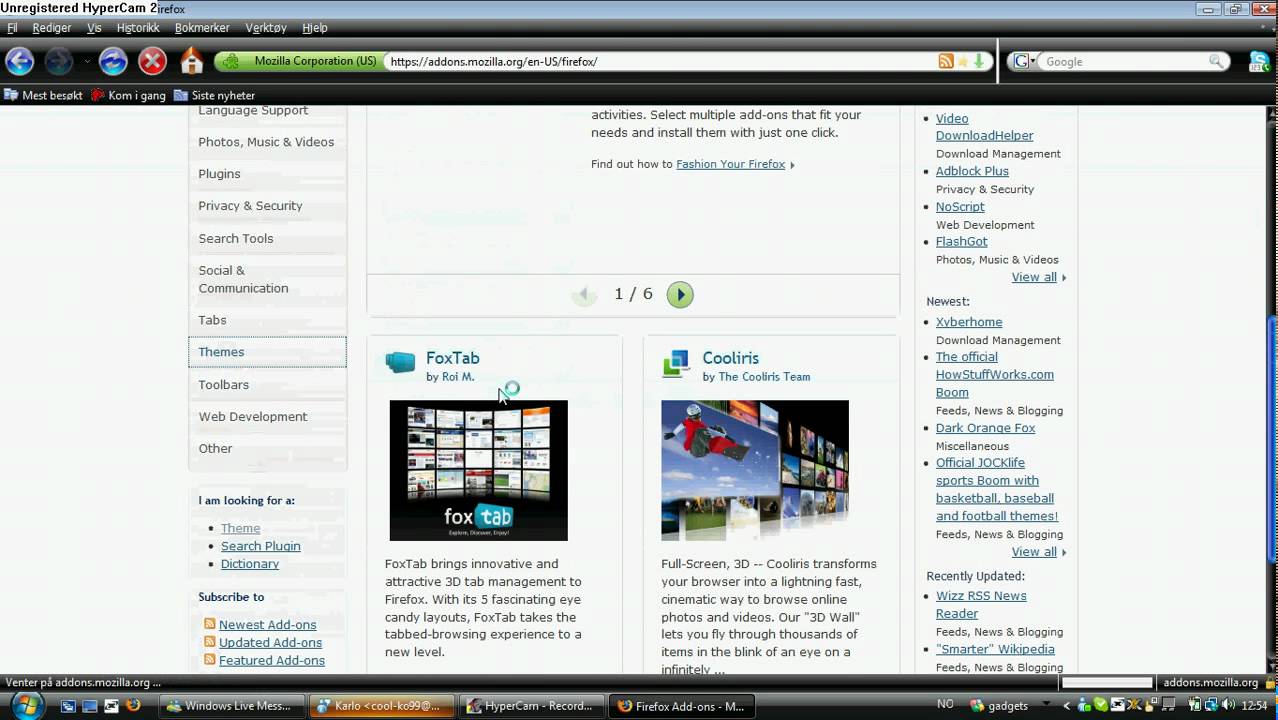Open the FoxTab screenshot thumbnail
The height and width of the screenshot is (720, 1278).
pyautogui.click(x=478, y=470)
